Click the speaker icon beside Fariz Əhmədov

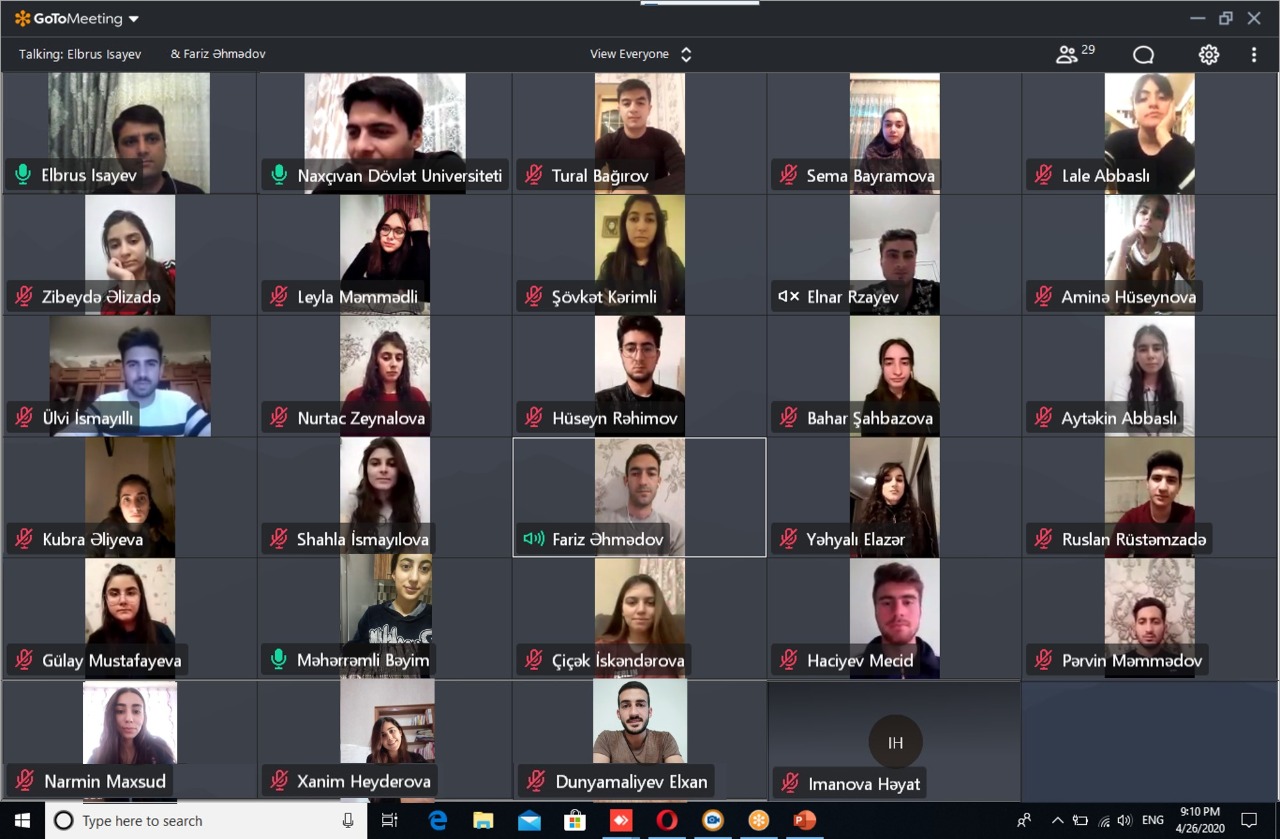(534, 539)
